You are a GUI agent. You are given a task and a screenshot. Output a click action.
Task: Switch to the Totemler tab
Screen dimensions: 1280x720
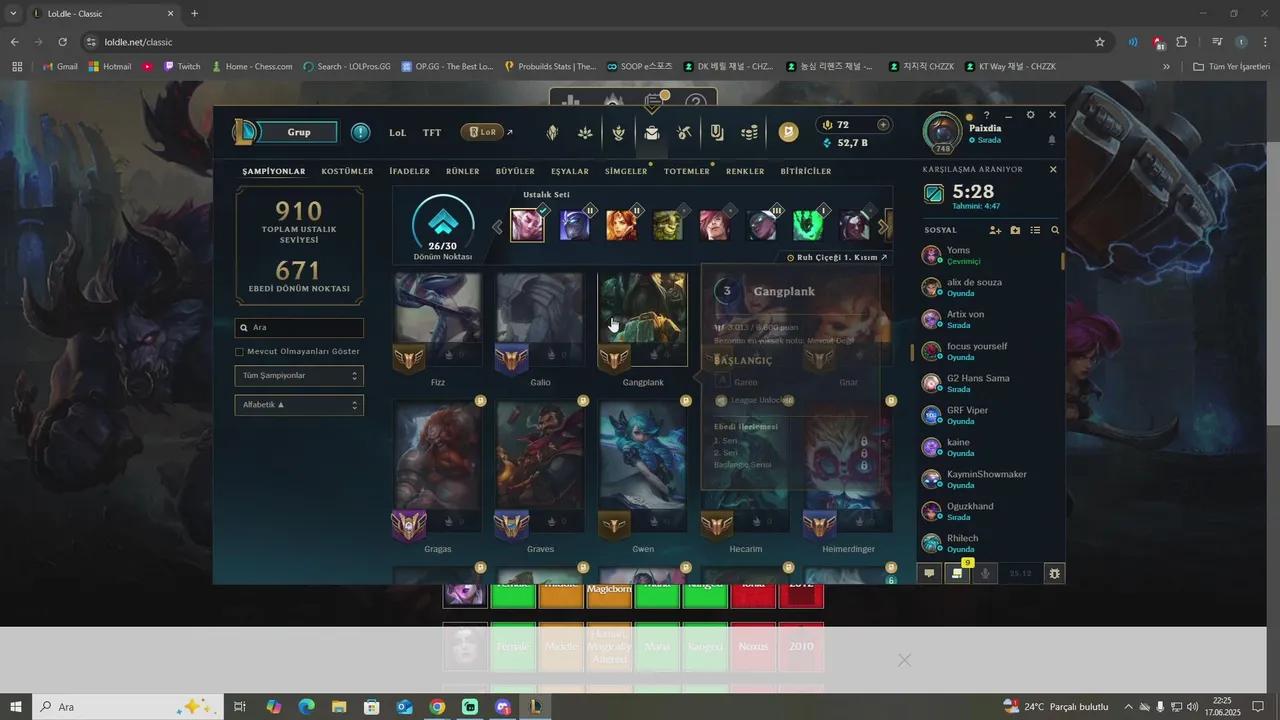tap(687, 171)
